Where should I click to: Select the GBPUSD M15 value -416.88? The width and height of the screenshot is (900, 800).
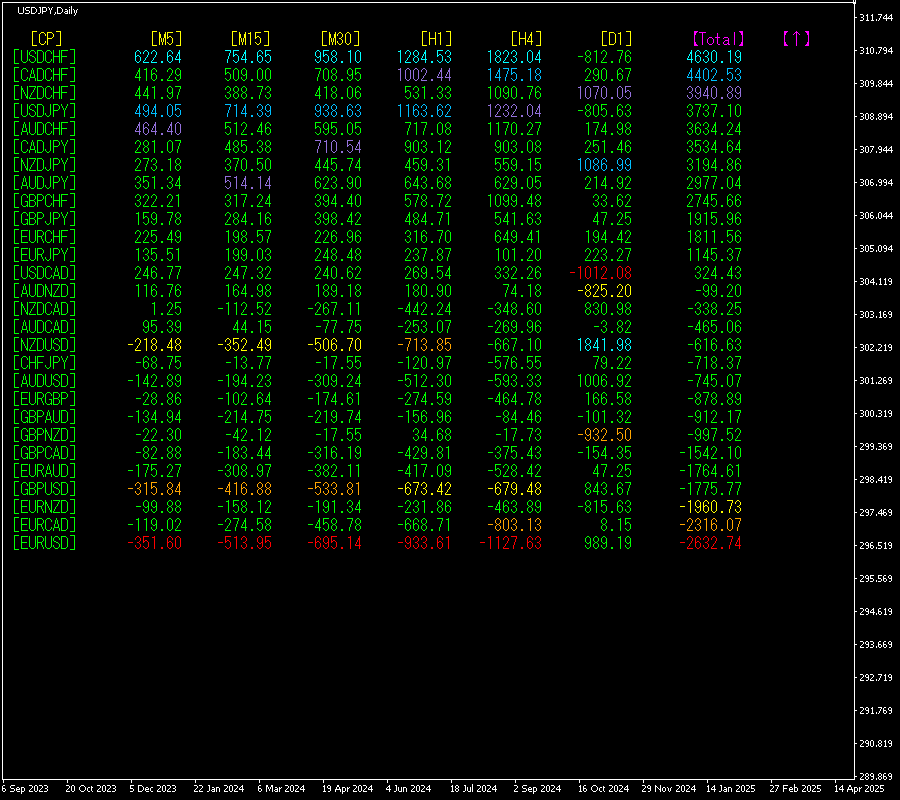tap(245, 489)
